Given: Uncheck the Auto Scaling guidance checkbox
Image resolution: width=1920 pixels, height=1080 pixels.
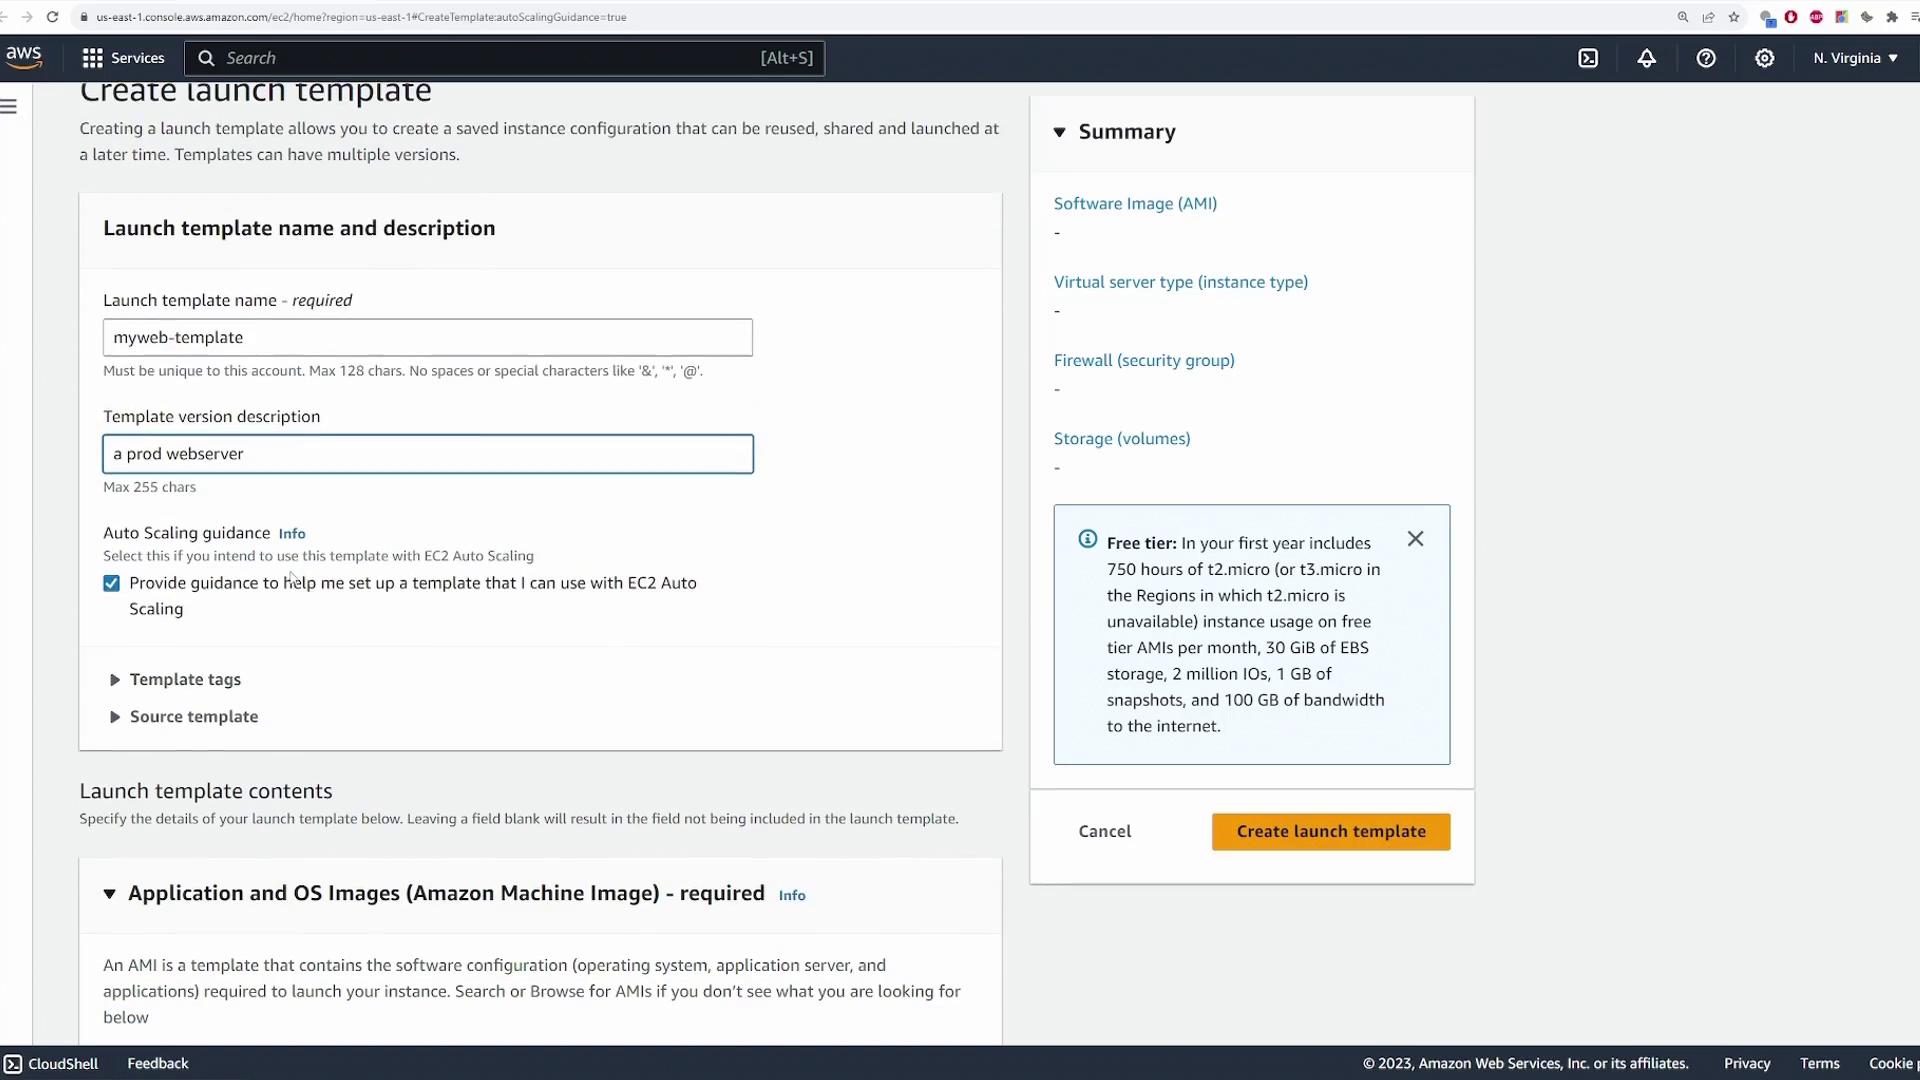Looking at the screenshot, I should point(111,583).
